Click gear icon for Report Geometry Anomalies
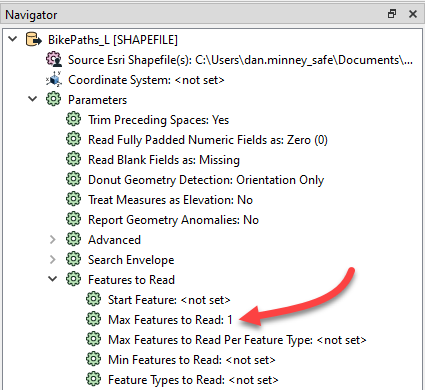The width and height of the screenshot is (425, 390). [x=73, y=219]
